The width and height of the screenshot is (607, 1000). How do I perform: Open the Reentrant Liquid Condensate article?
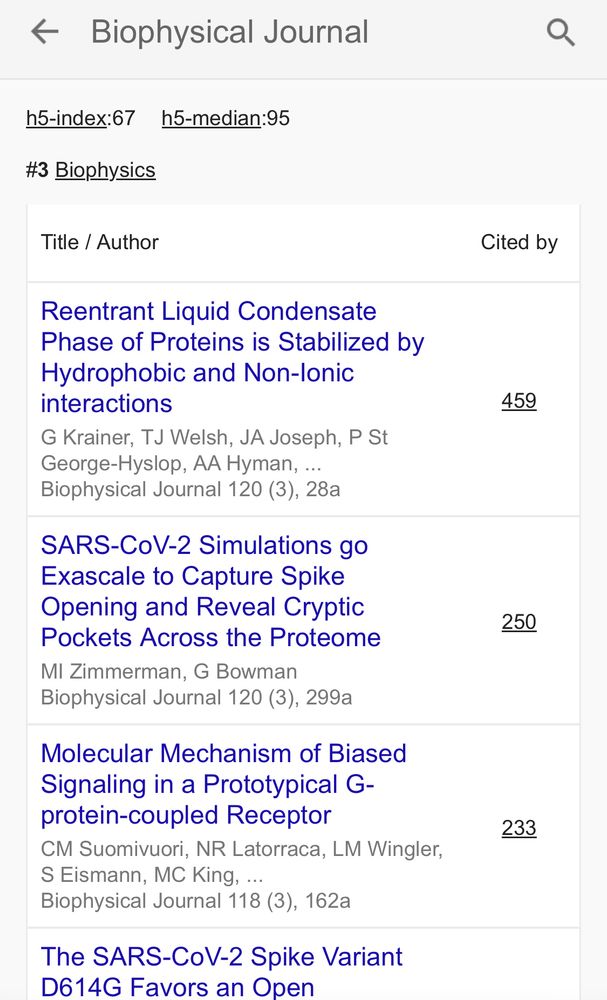point(232,357)
